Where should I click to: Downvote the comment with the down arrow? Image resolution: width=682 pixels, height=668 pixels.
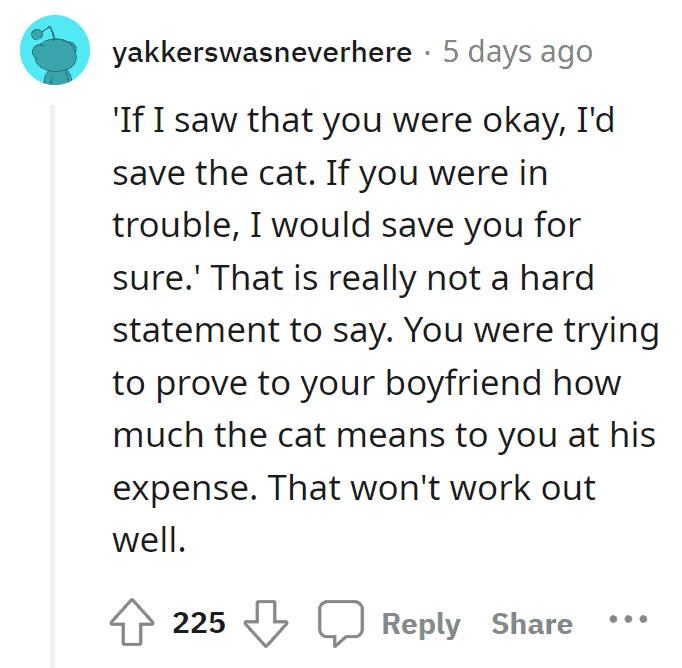click(x=266, y=623)
